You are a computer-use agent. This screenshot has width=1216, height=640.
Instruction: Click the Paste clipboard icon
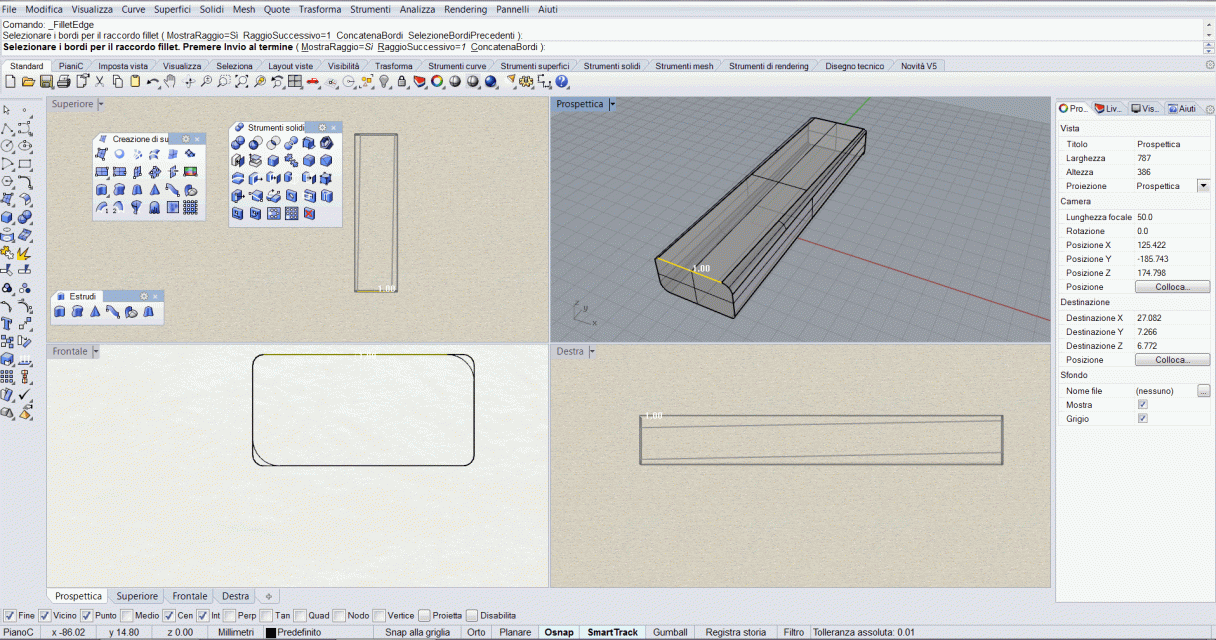tap(135, 82)
